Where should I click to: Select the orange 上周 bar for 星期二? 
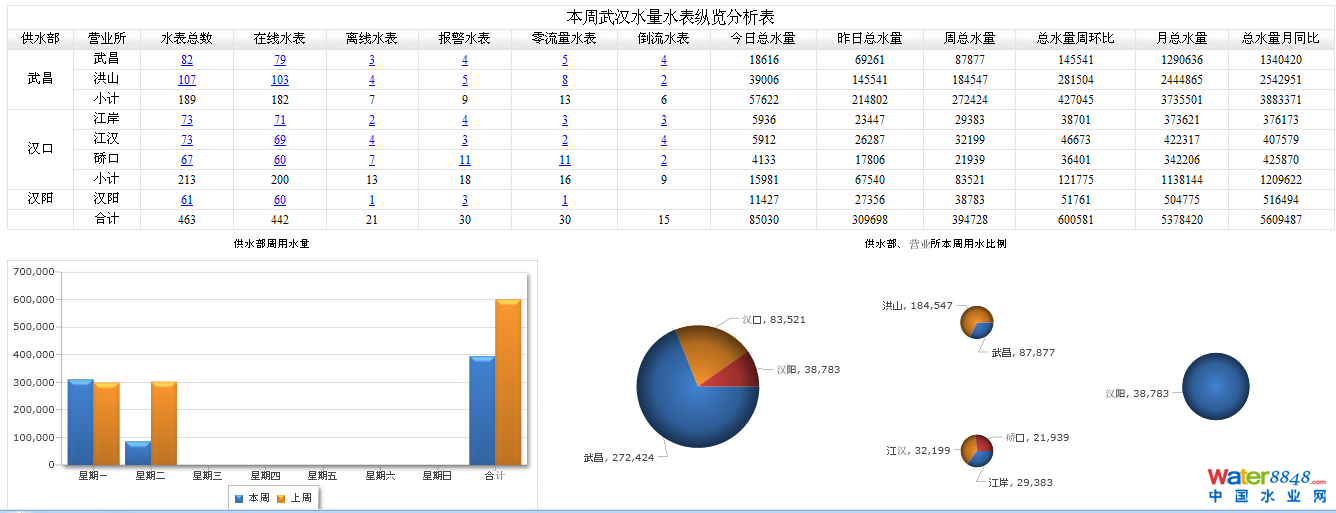(x=164, y=423)
